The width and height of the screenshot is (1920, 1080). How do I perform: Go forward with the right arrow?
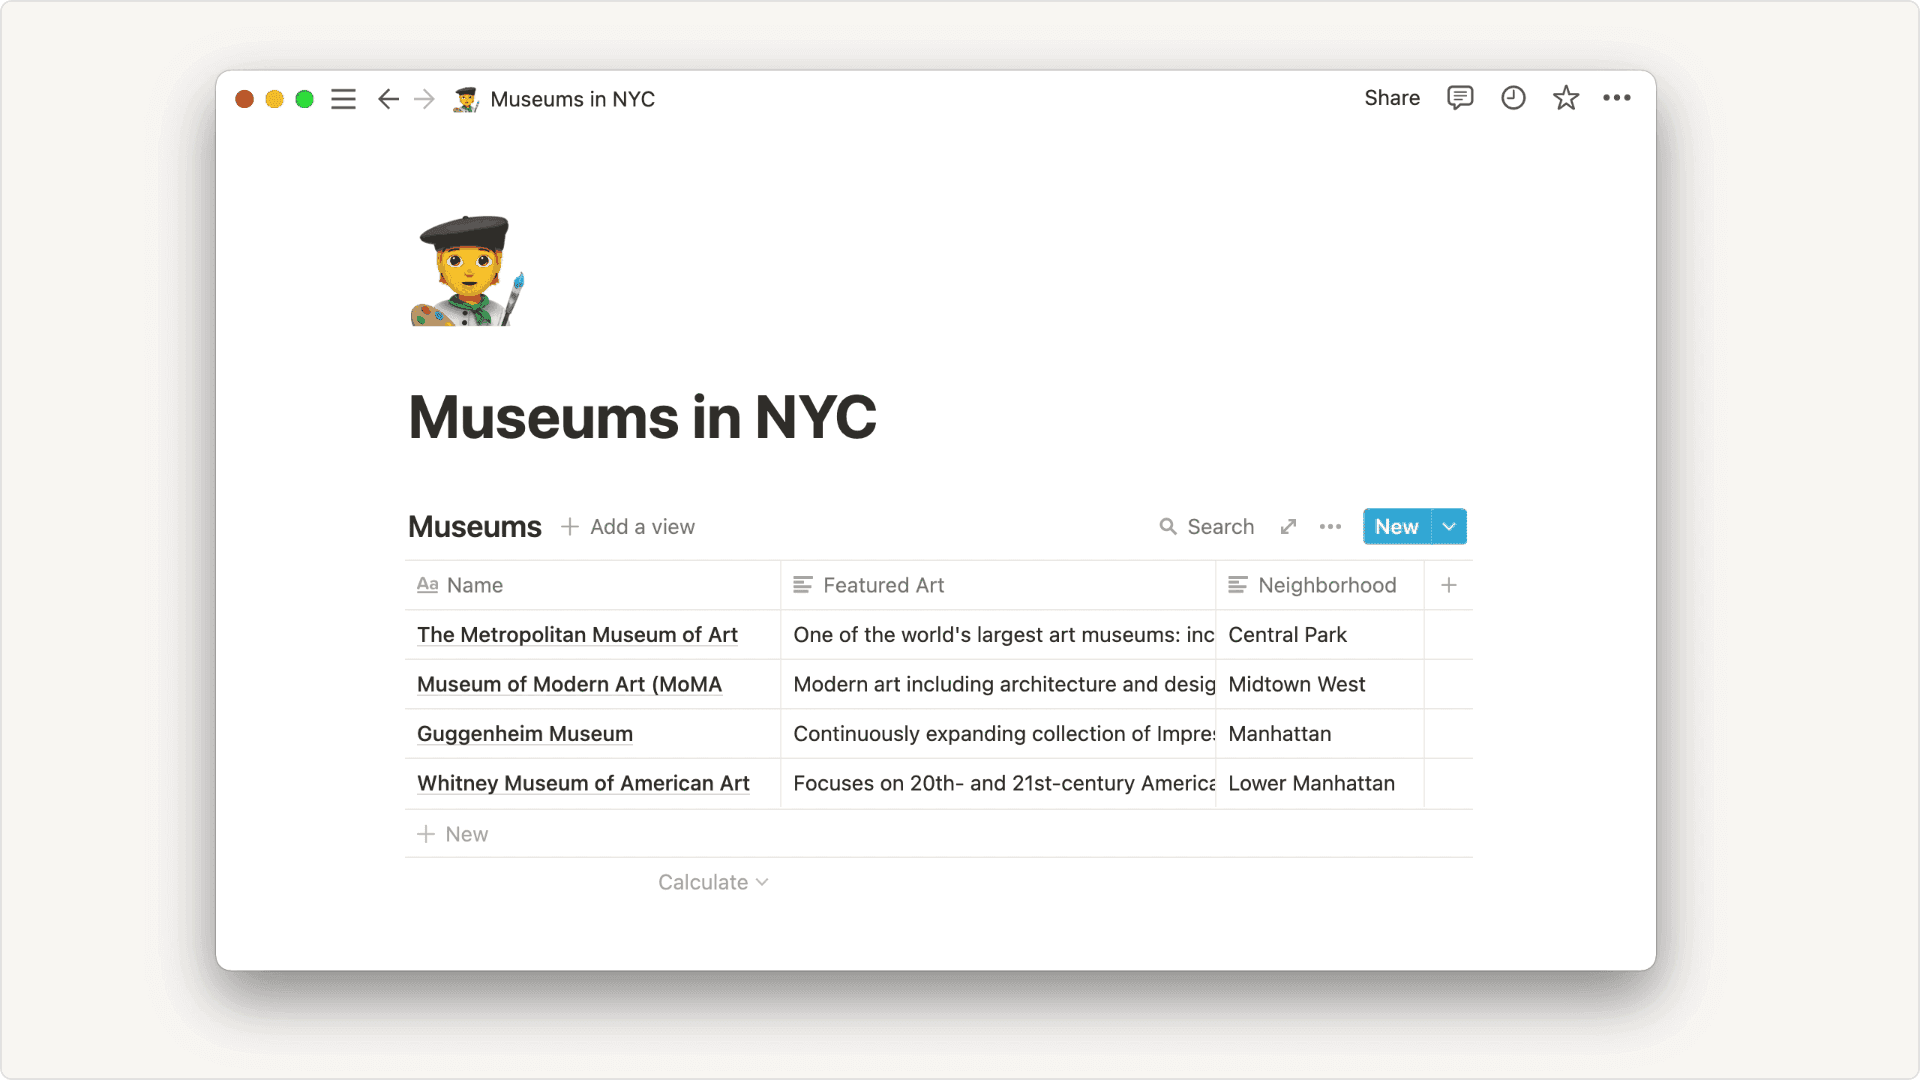425,99
